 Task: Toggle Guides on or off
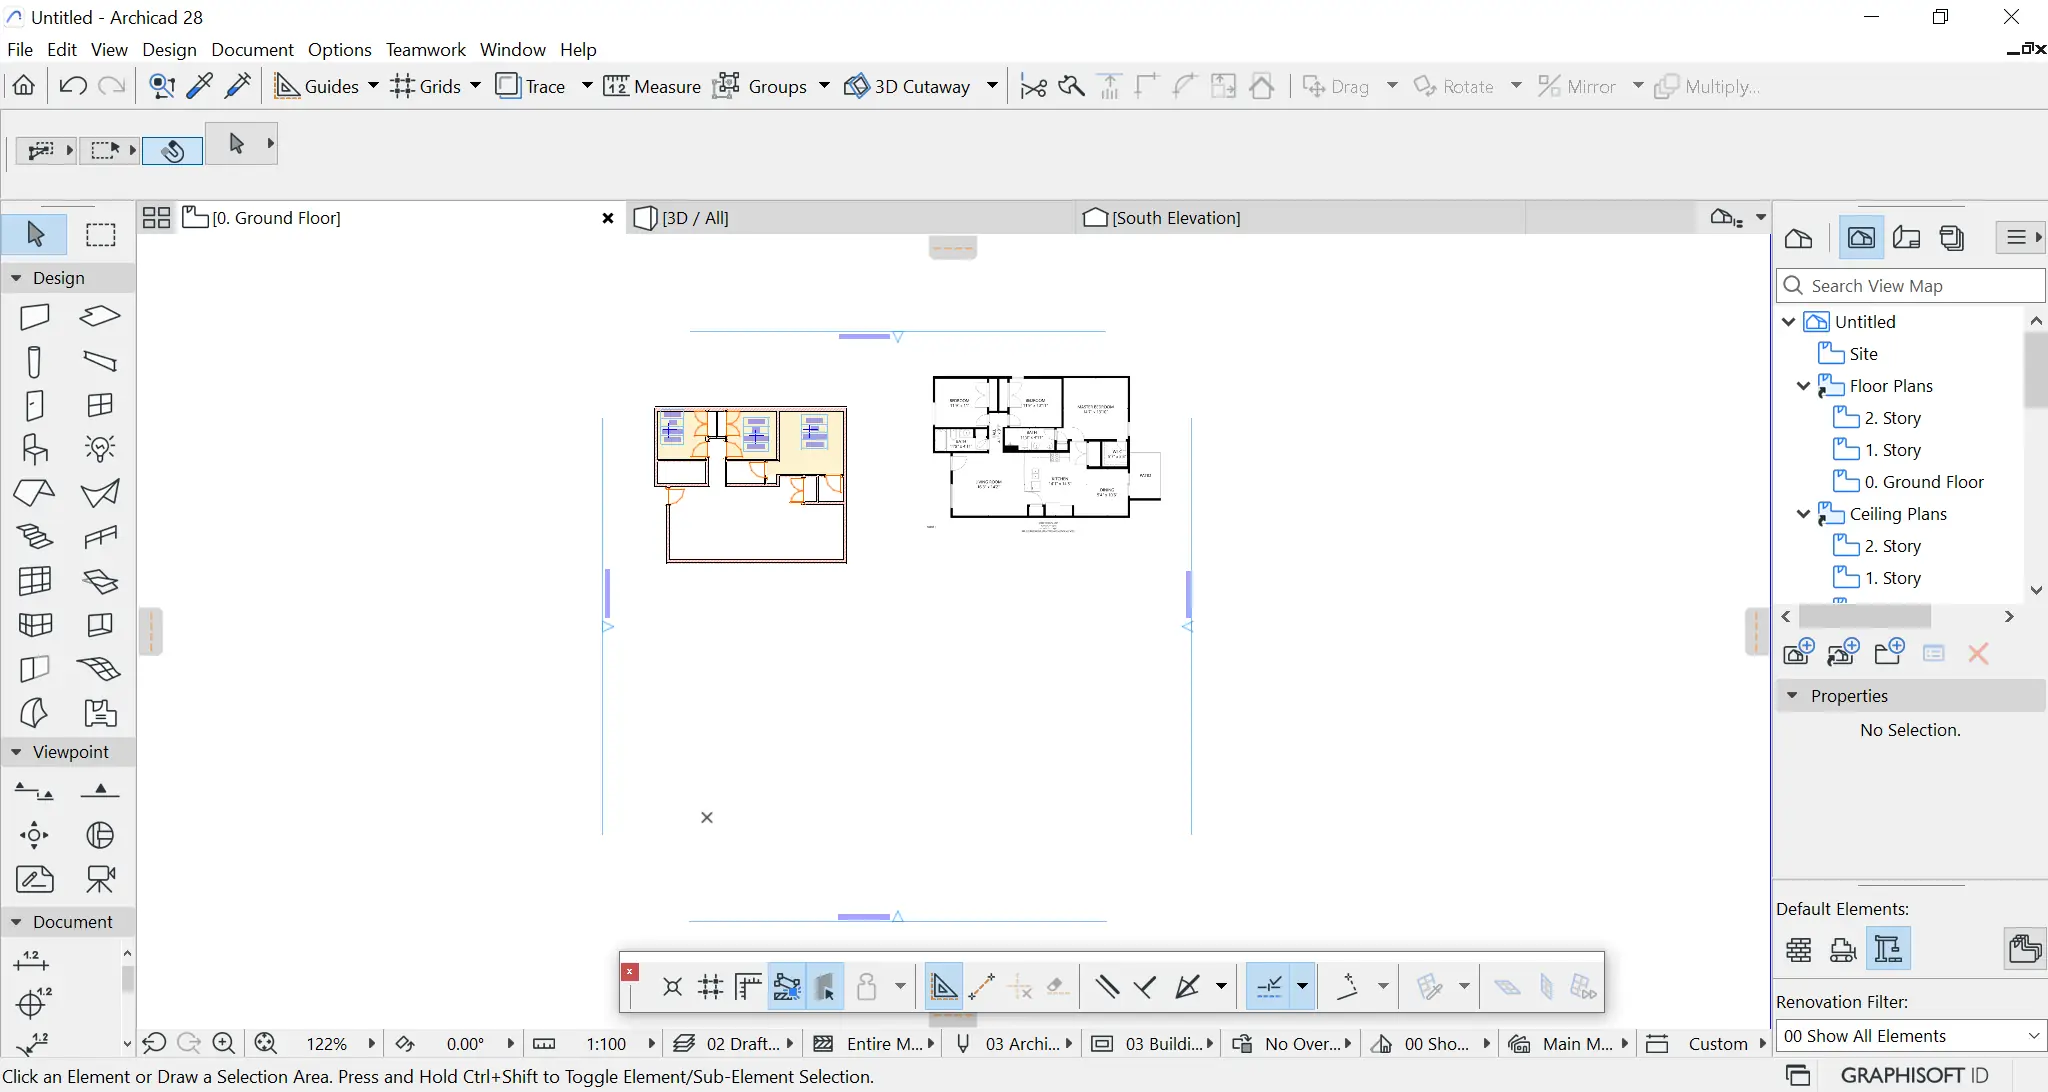click(x=317, y=86)
